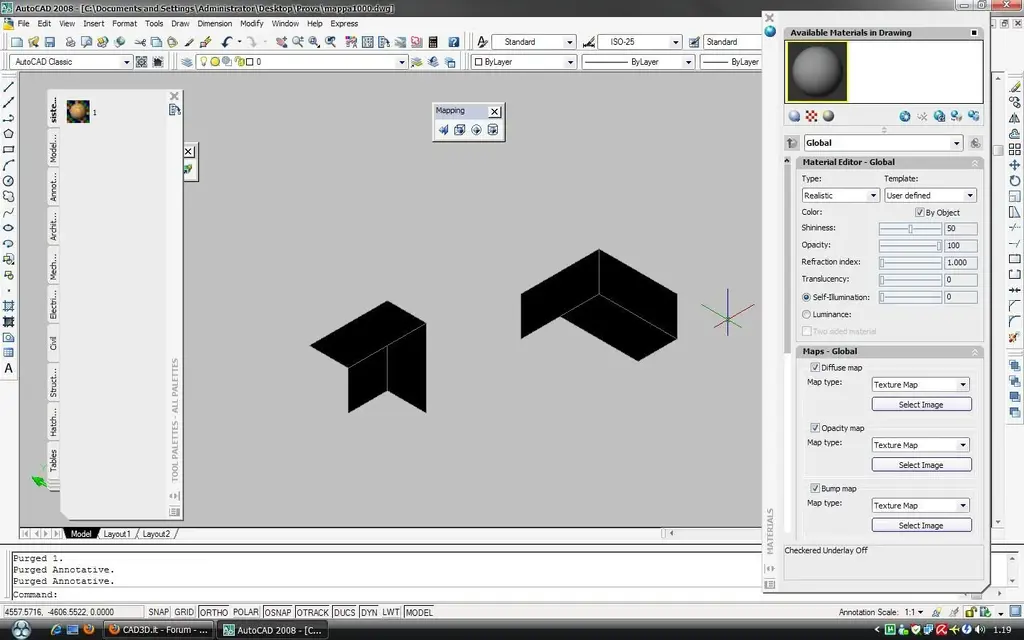
Task: Select the Line tool in Draw toolbar
Action: (x=8, y=87)
